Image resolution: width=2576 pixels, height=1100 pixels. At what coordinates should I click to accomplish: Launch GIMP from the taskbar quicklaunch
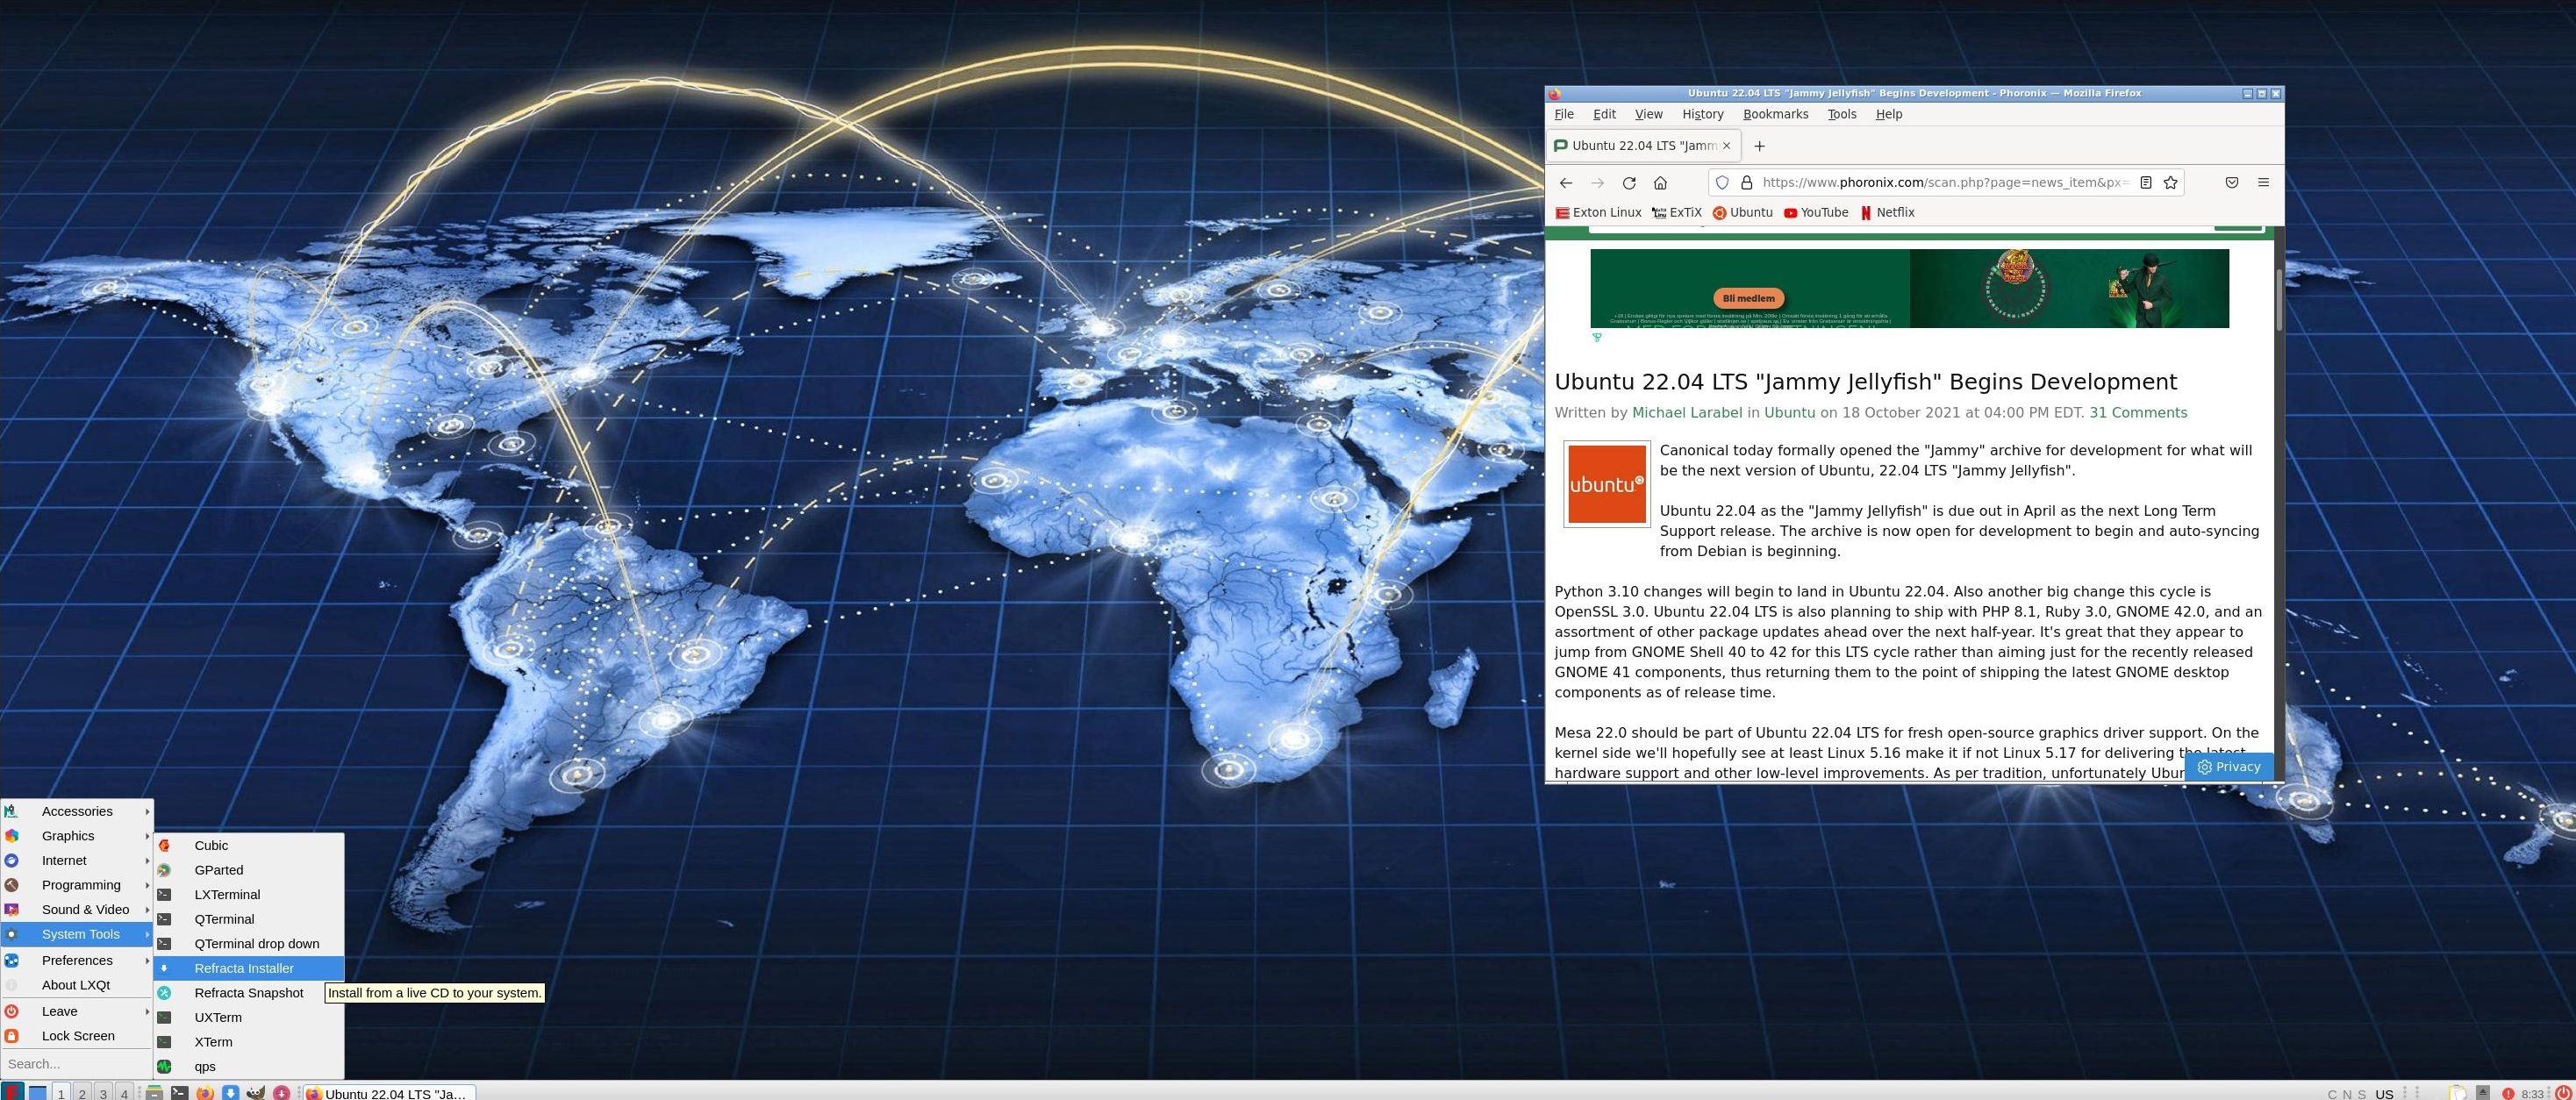(255, 1093)
